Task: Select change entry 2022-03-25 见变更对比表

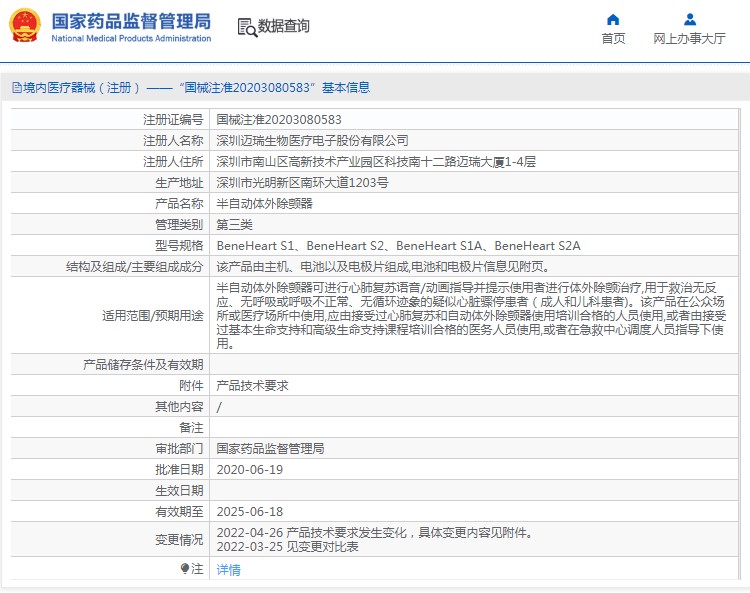Action: pyautogui.click(x=287, y=547)
